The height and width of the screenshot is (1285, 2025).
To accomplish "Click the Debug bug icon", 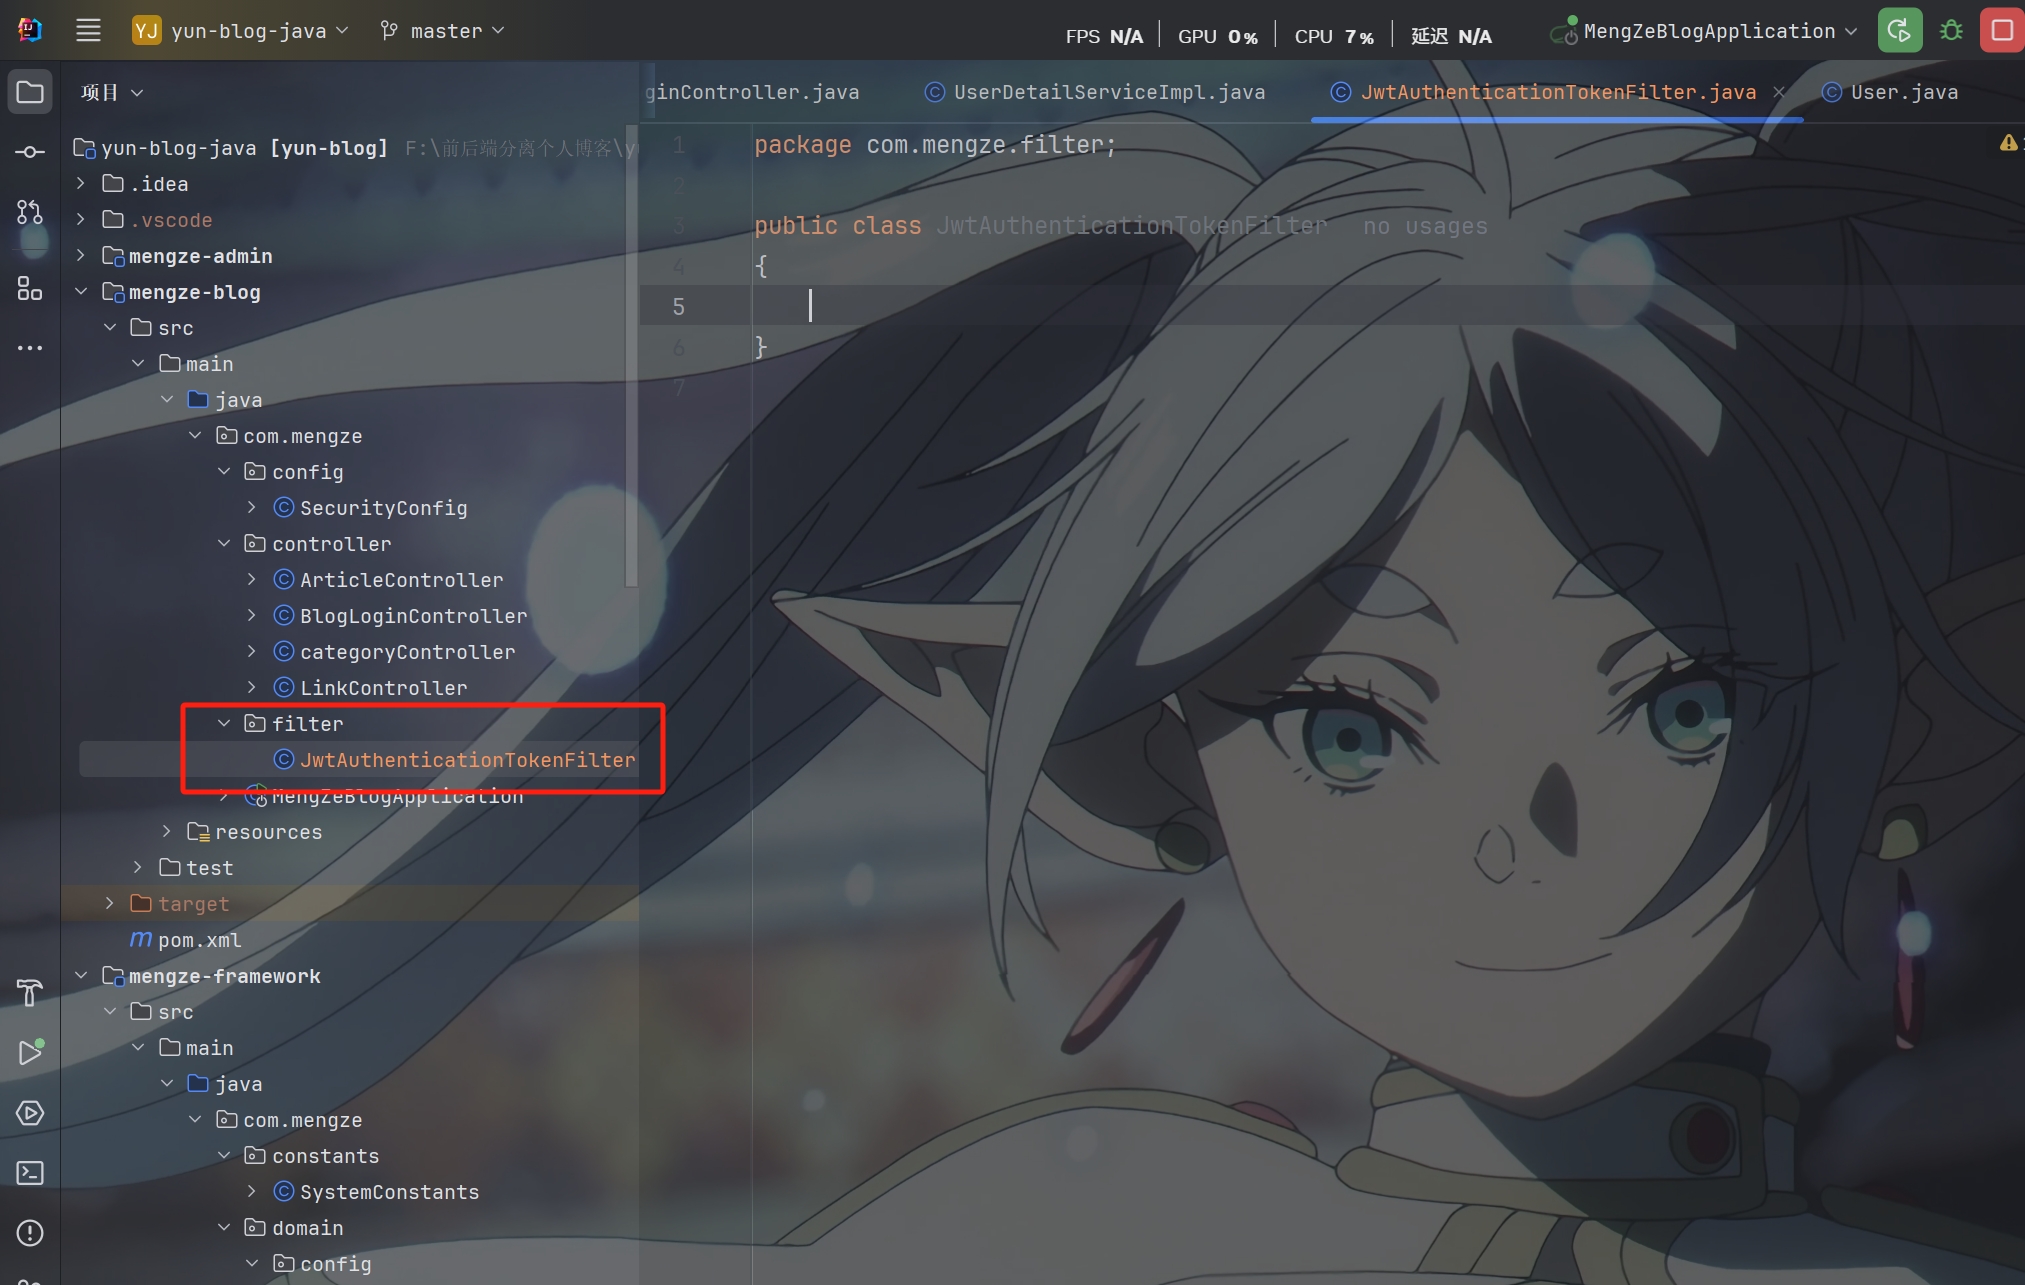I will click(x=1951, y=31).
